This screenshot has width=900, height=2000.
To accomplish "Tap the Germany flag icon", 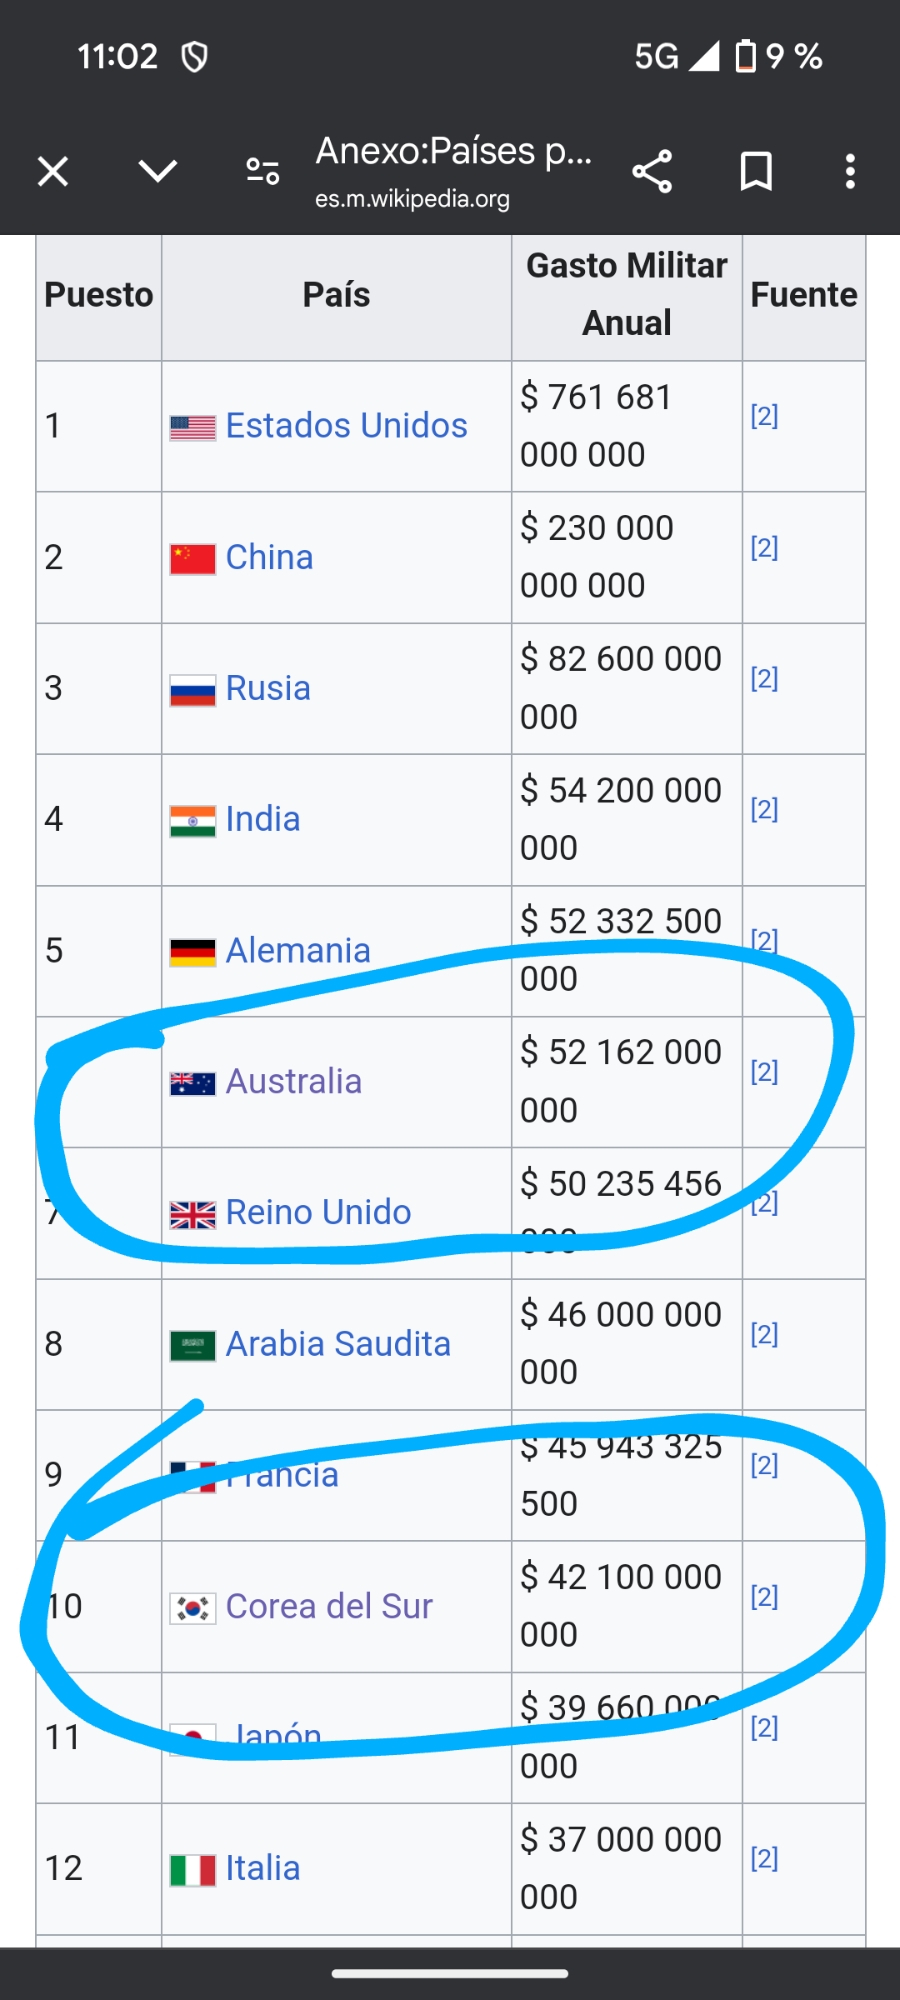I will click(x=192, y=952).
